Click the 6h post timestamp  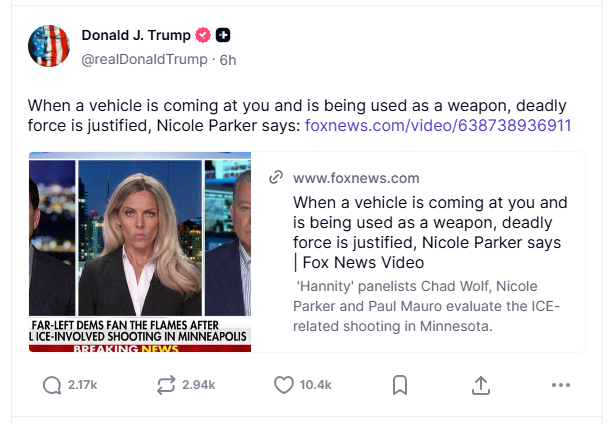point(228,59)
